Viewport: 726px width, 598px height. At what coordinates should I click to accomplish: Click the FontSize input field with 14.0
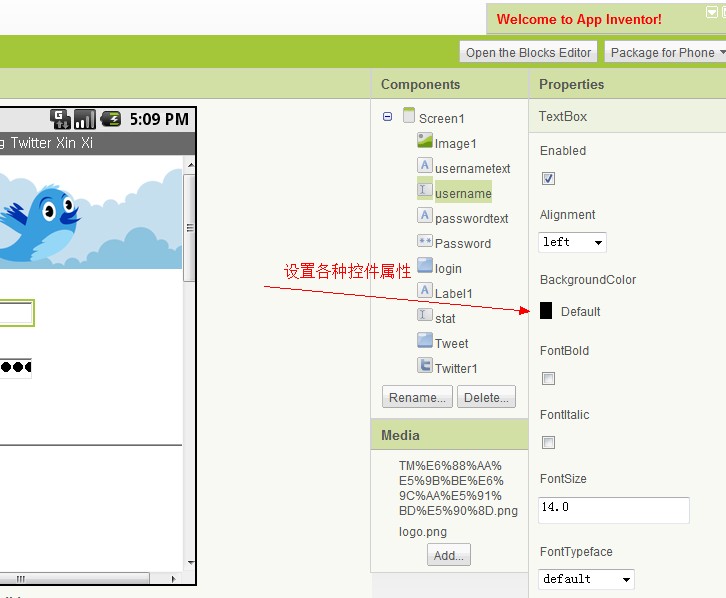(614, 510)
